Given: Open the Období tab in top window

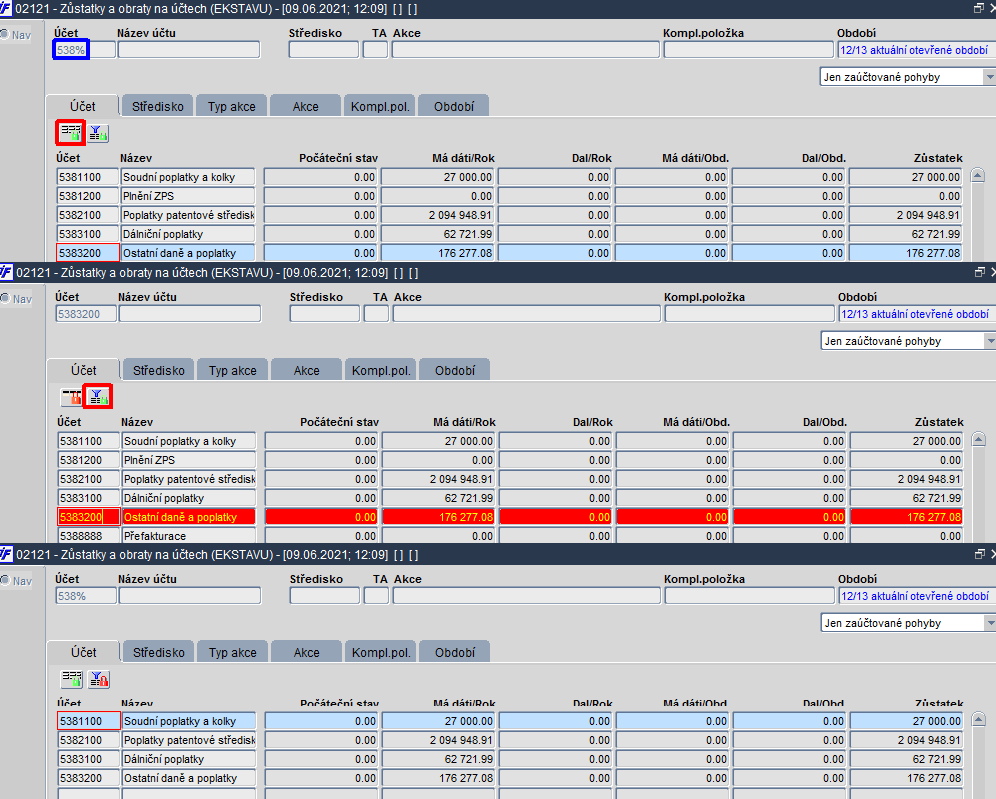Looking at the screenshot, I should [454, 106].
